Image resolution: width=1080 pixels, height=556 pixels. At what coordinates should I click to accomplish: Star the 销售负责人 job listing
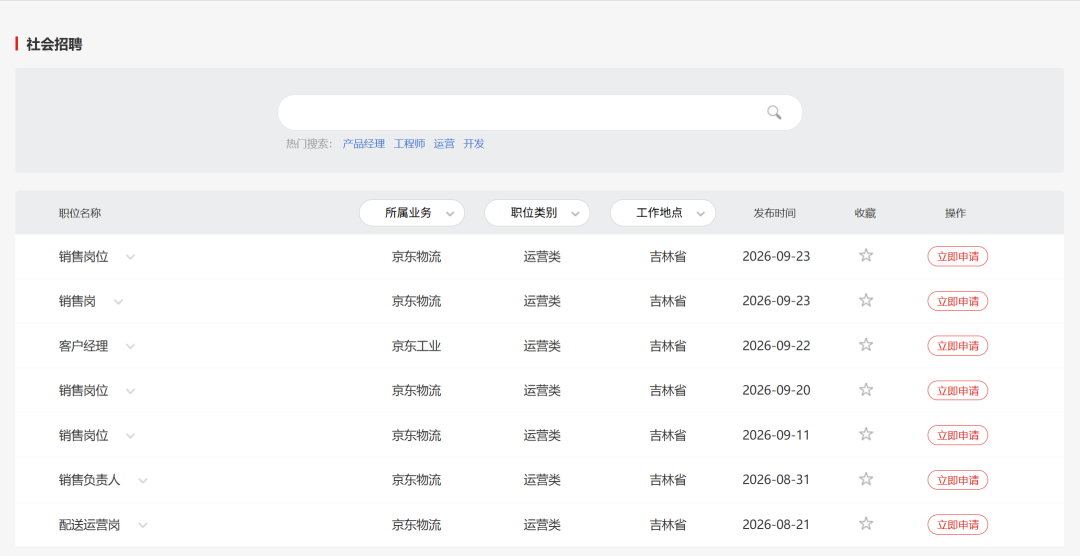point(866,479)
